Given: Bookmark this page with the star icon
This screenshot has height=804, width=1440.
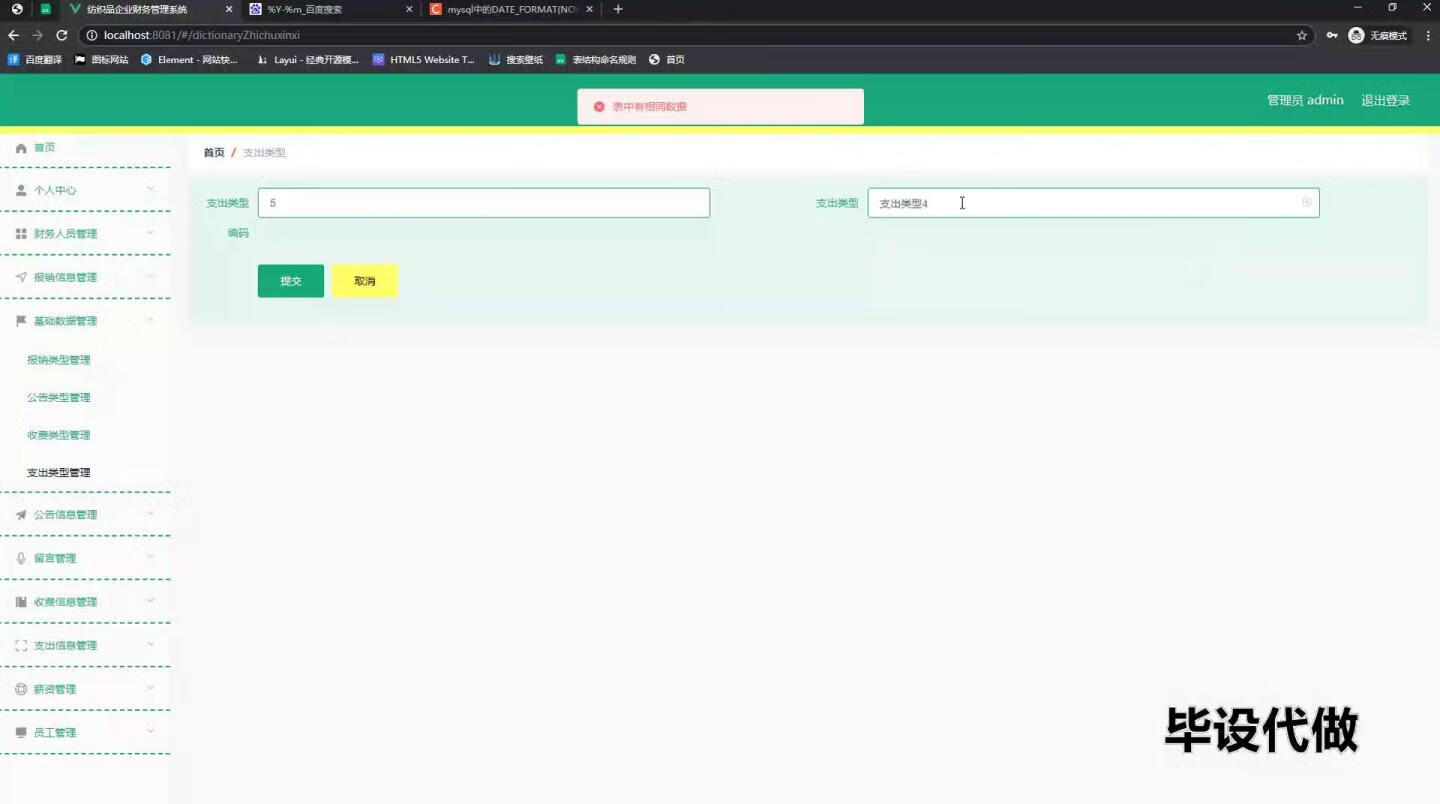Looking at the screenshot, I should click(1301, 35).
